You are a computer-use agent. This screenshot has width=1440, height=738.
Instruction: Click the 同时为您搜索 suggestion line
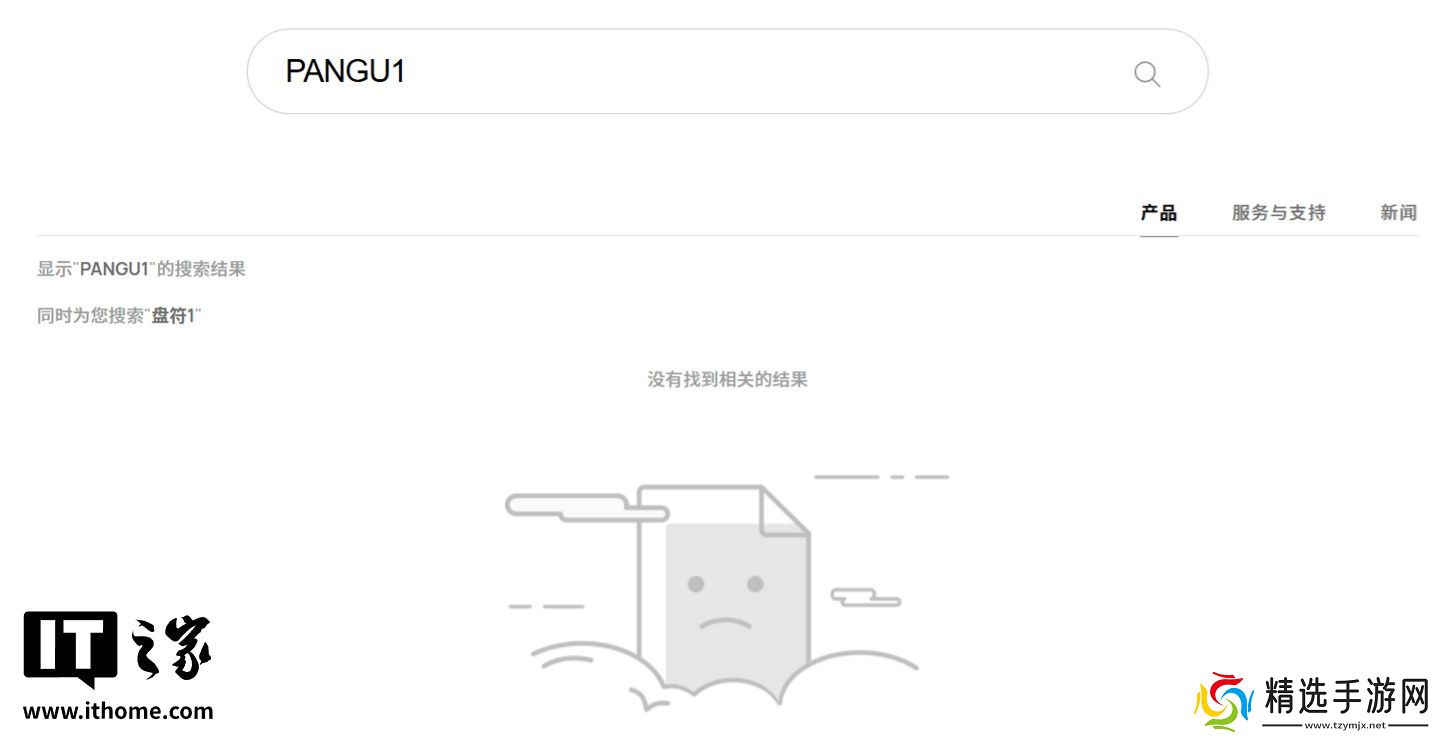[119, 316]
